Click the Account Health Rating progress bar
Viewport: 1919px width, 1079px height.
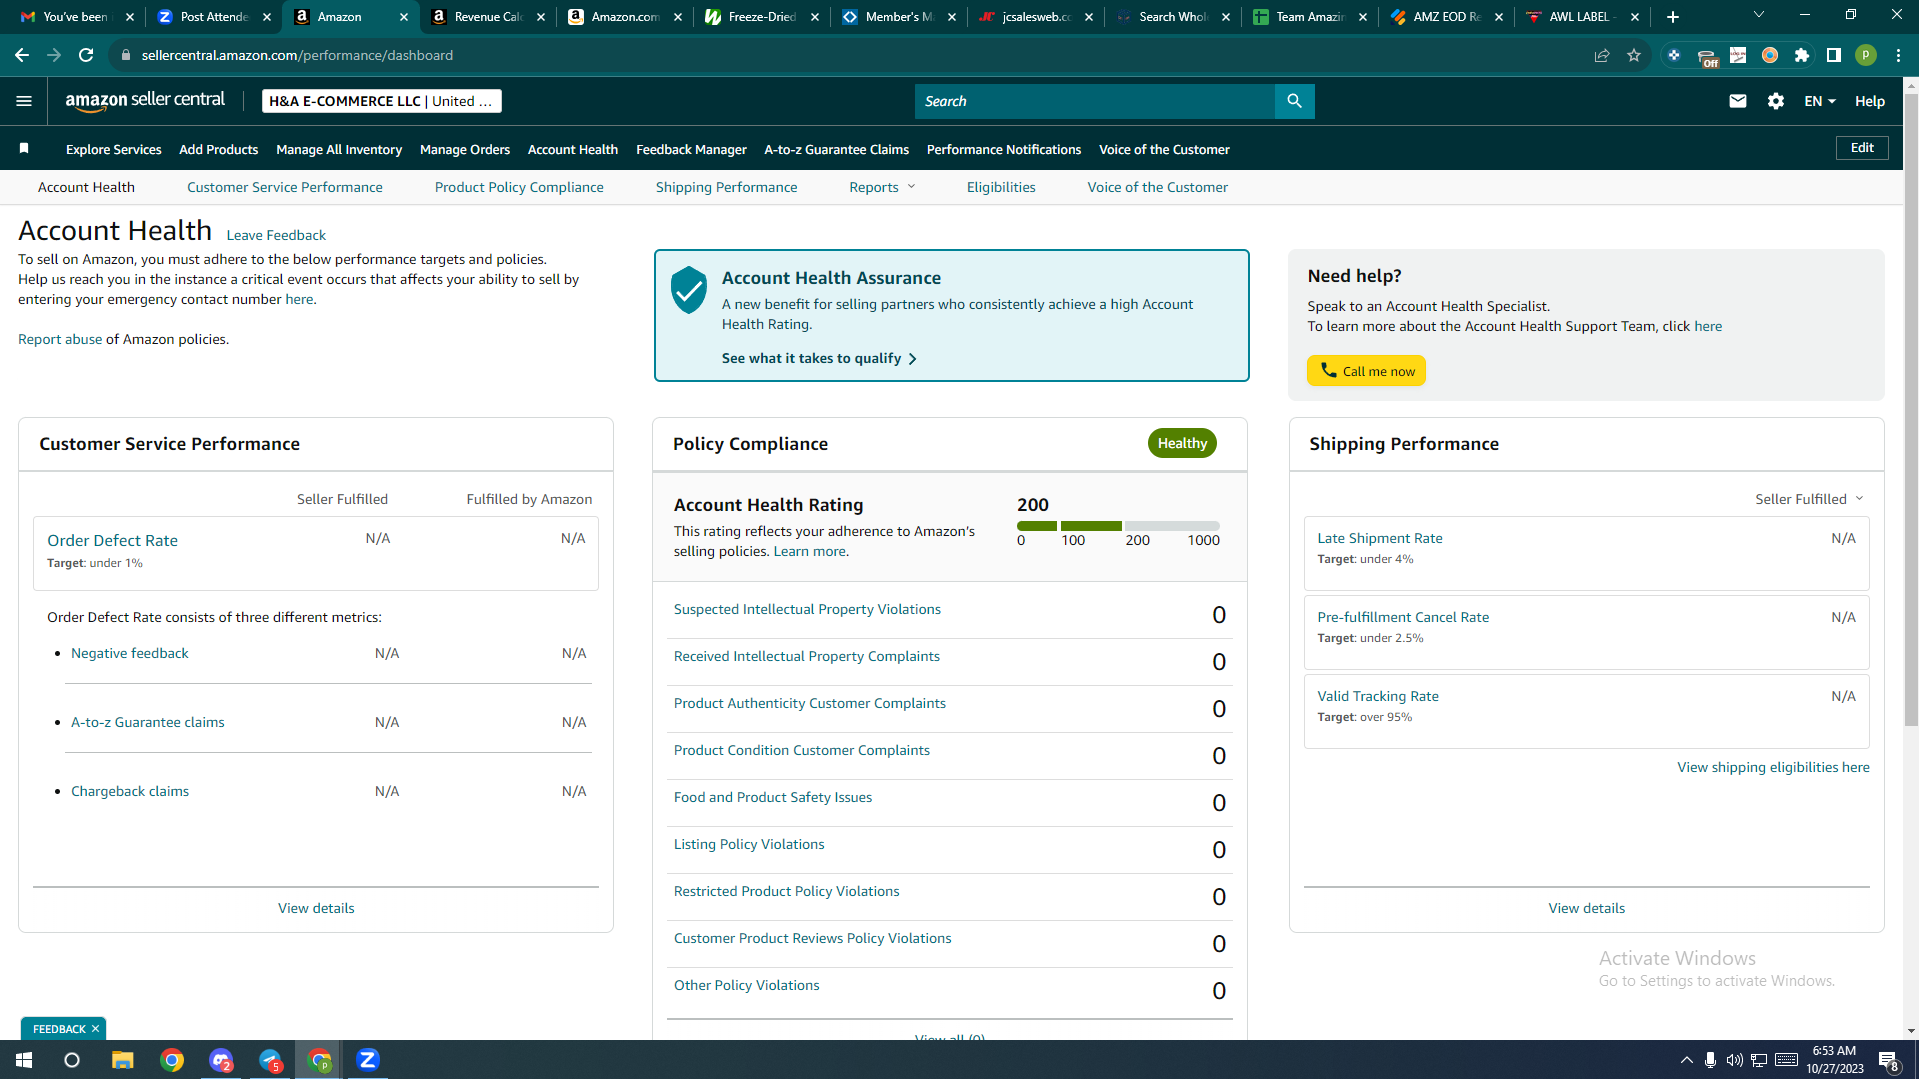(x=1118, y=526)
